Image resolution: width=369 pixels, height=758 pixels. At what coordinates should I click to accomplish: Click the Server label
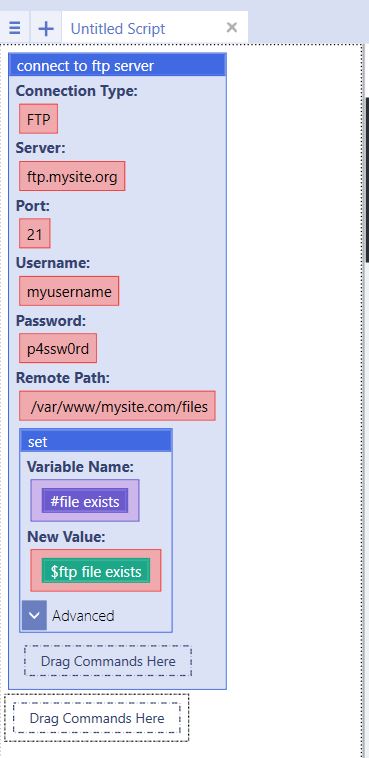(x=40, y=148)
